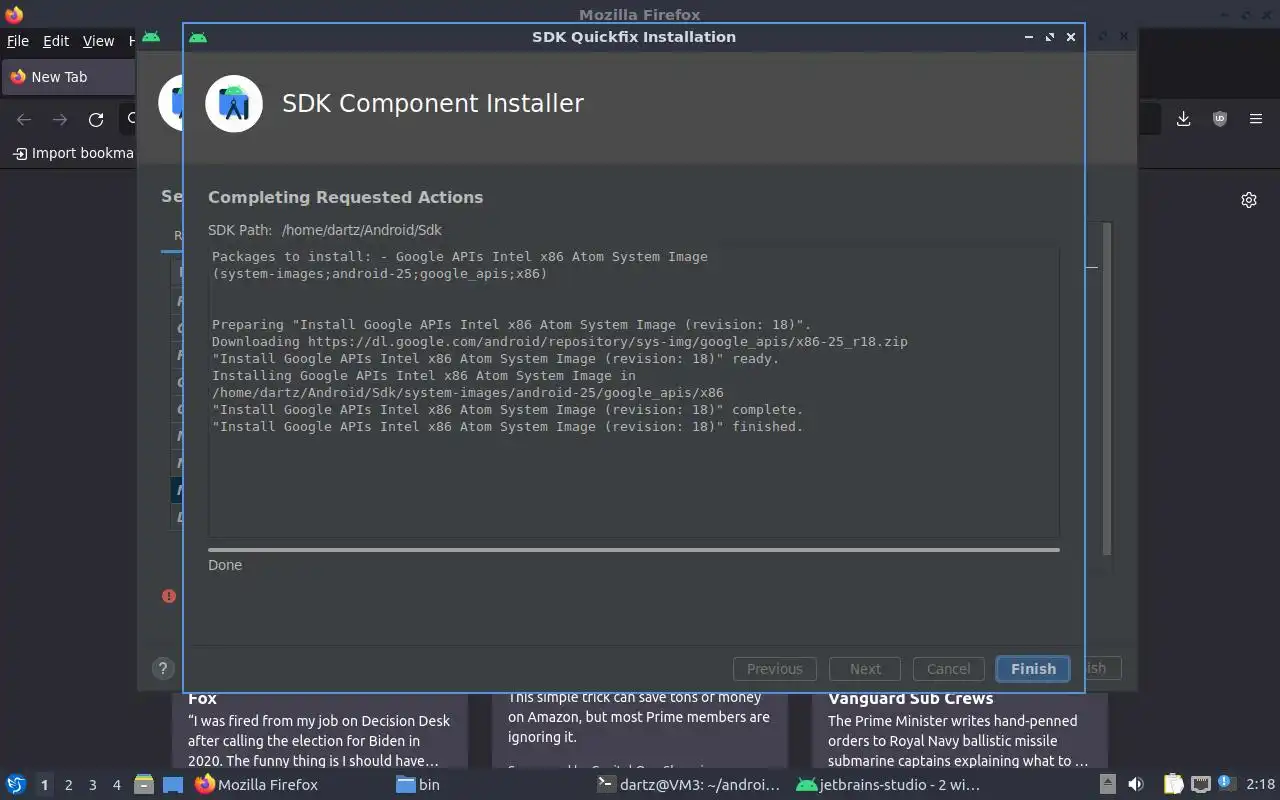This screenshot has height=800, width=1280.
Task: Click the disabled Previous button
Action: coord(775,669)
